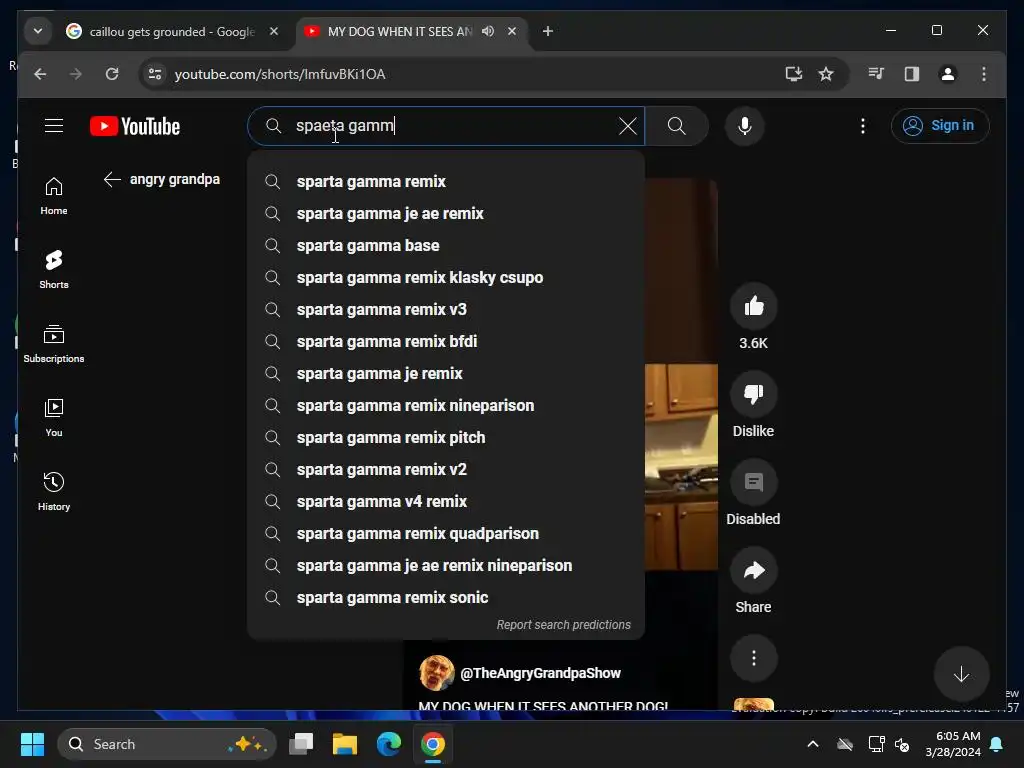Click the address bar URL
Screen dimensions: 1024x768
[280, 74]
